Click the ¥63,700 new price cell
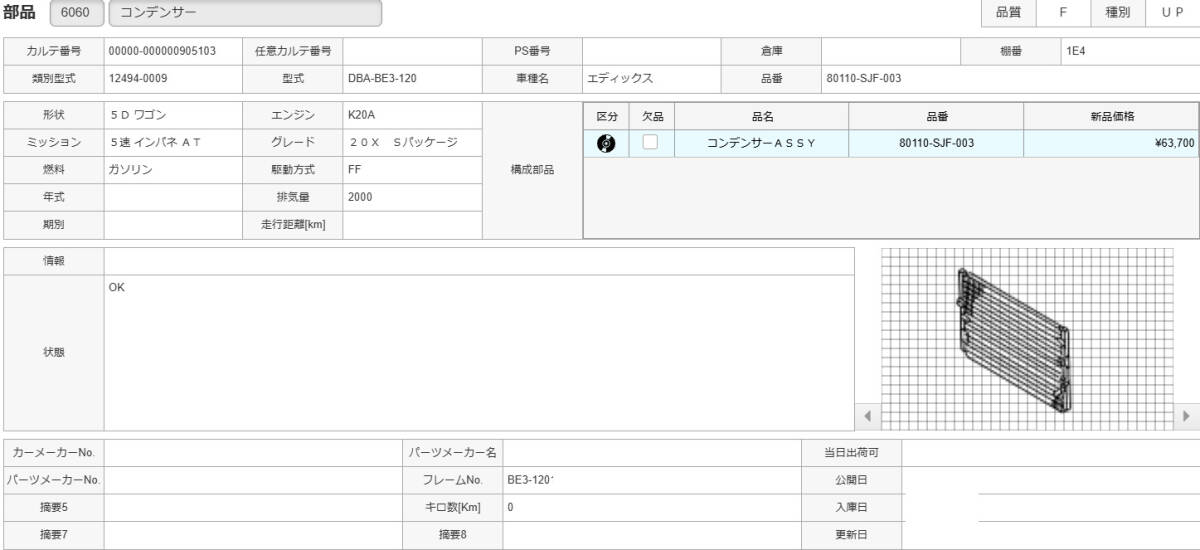The image size is (1200, 550). 1111,143
